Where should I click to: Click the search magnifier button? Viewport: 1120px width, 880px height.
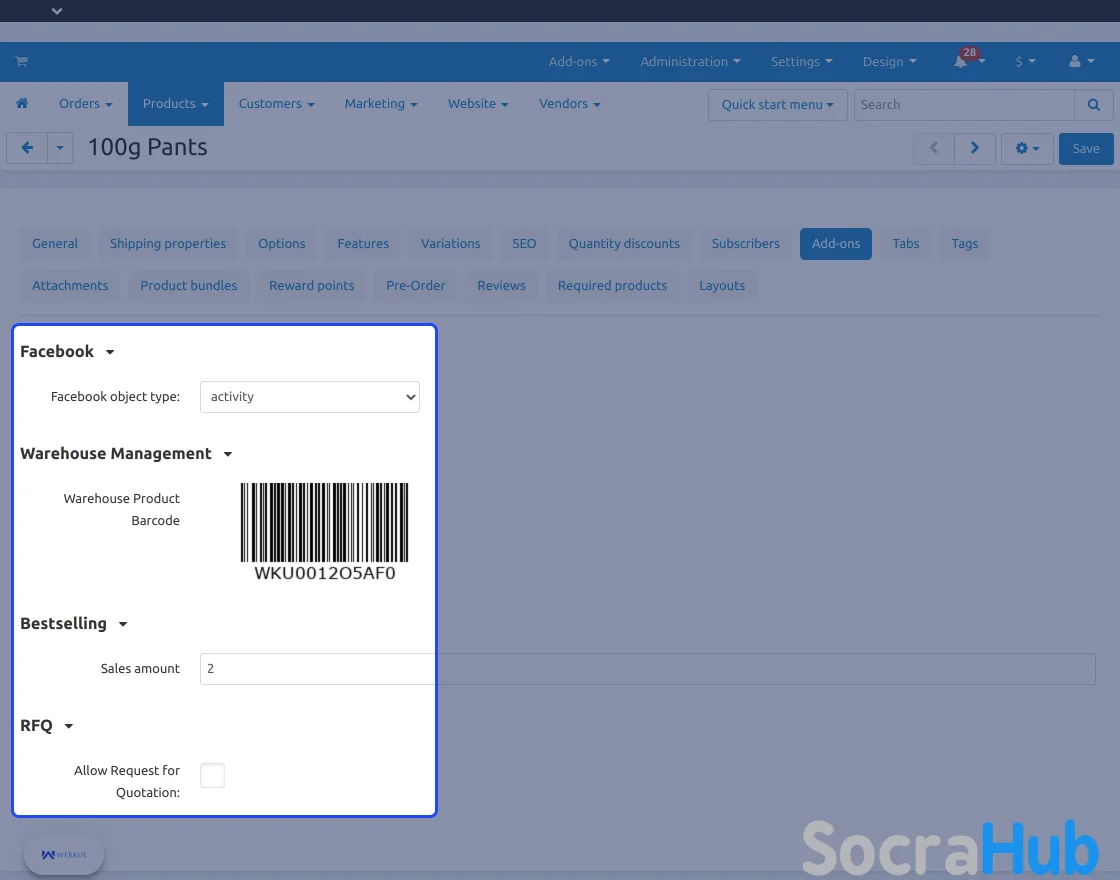(x=1094, y=105)
